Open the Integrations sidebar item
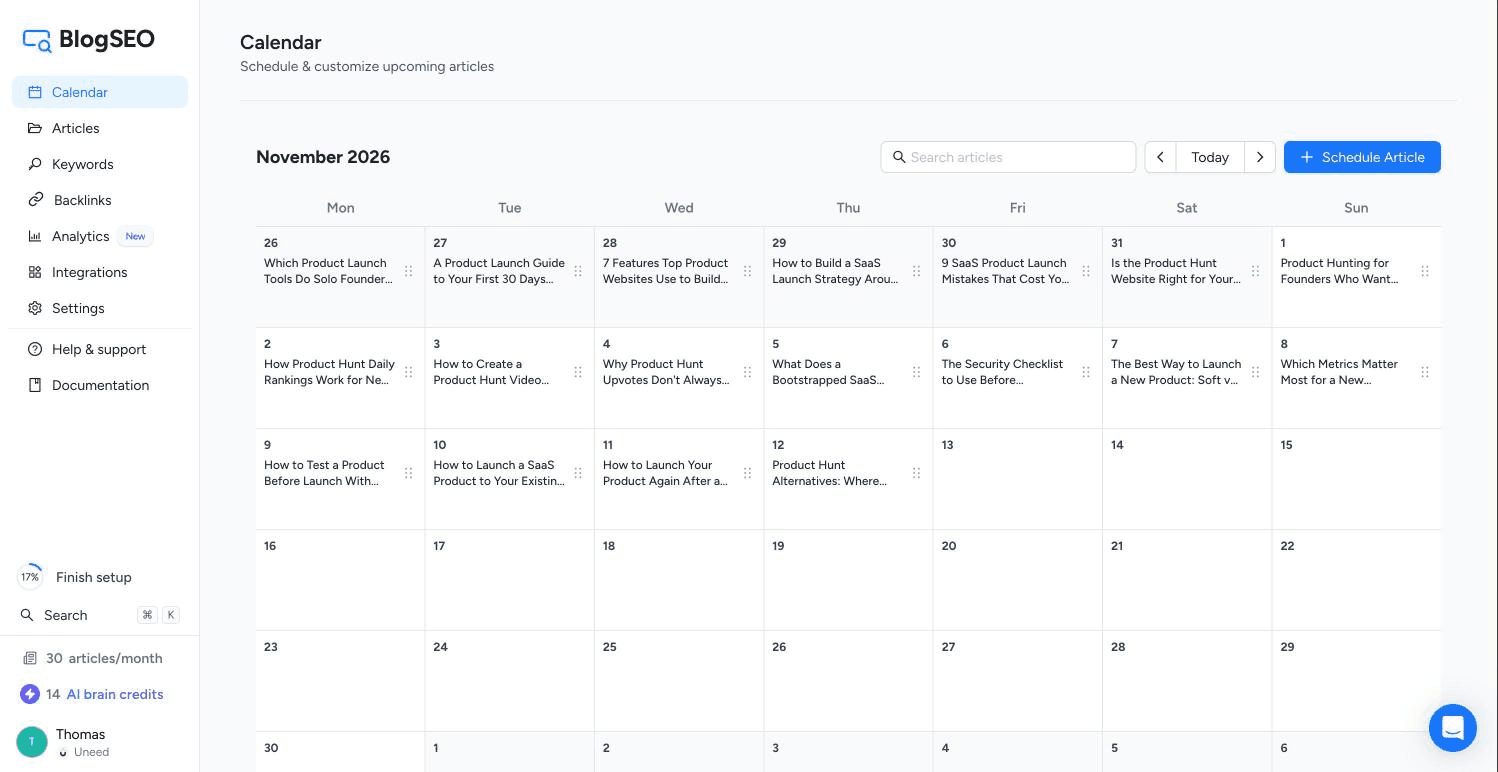The image size is (1498, 772). pyautogui.click(x=100, y=272)
